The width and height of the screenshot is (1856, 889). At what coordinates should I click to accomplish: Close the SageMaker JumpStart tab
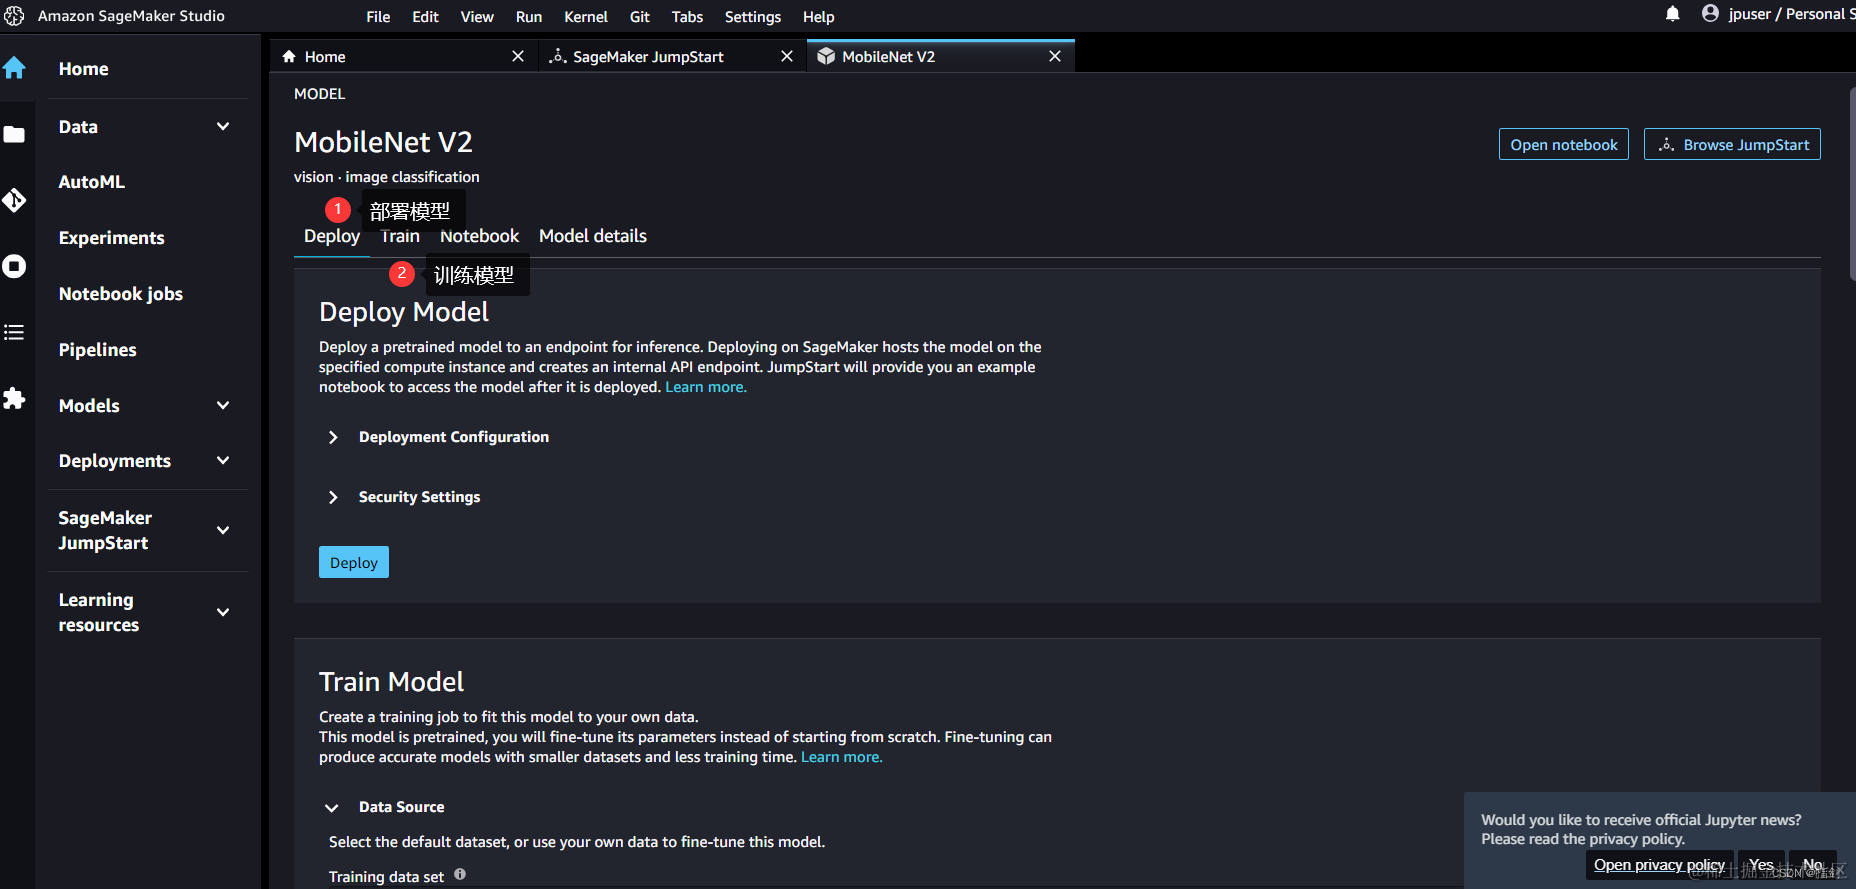(x=787, y=56)
